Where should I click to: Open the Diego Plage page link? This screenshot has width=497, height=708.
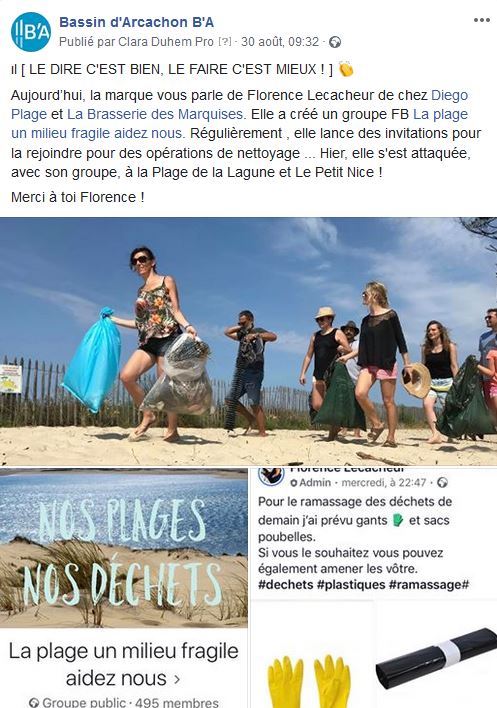coord(239,104)
